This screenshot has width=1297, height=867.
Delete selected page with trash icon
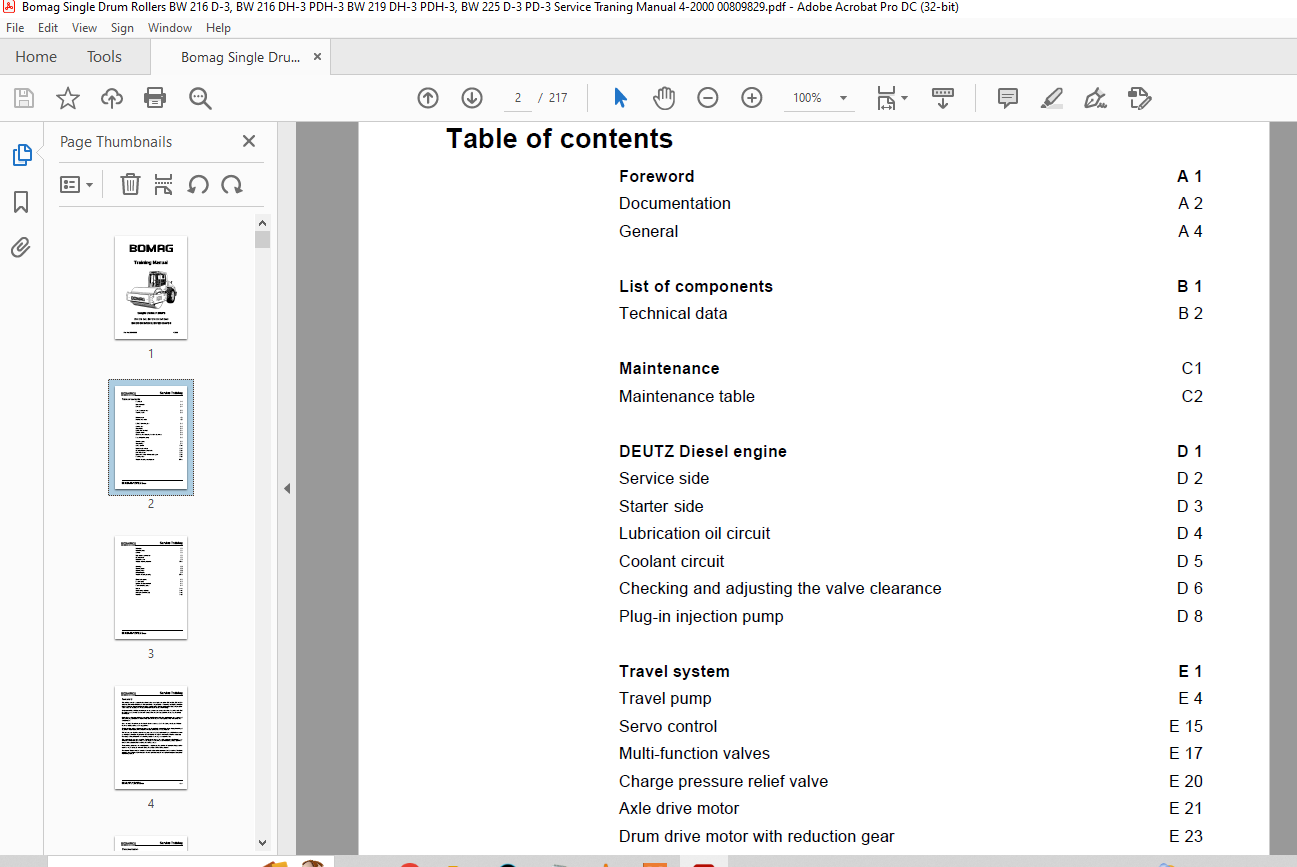click(130, 184)
